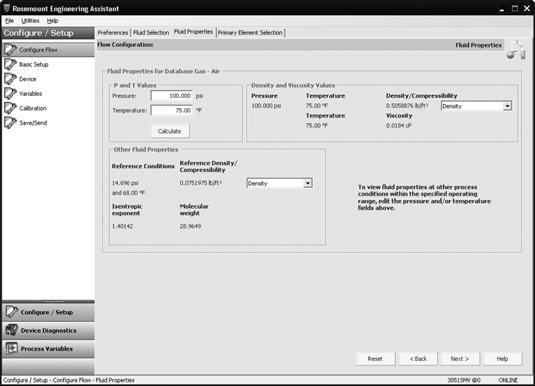Switch to the Fluid Selection tab
Screen dimensions: 535x386
[x=151, y=32]
